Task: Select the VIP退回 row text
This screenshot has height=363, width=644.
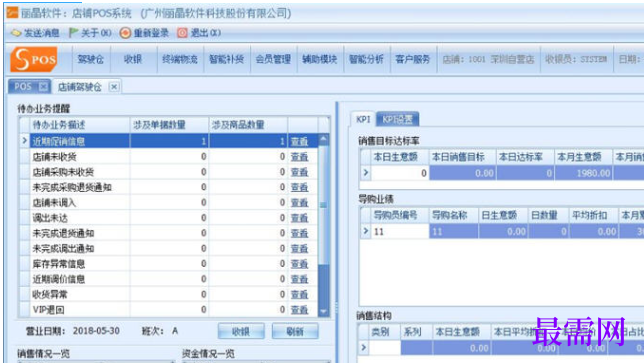Action: pos(48,310)
